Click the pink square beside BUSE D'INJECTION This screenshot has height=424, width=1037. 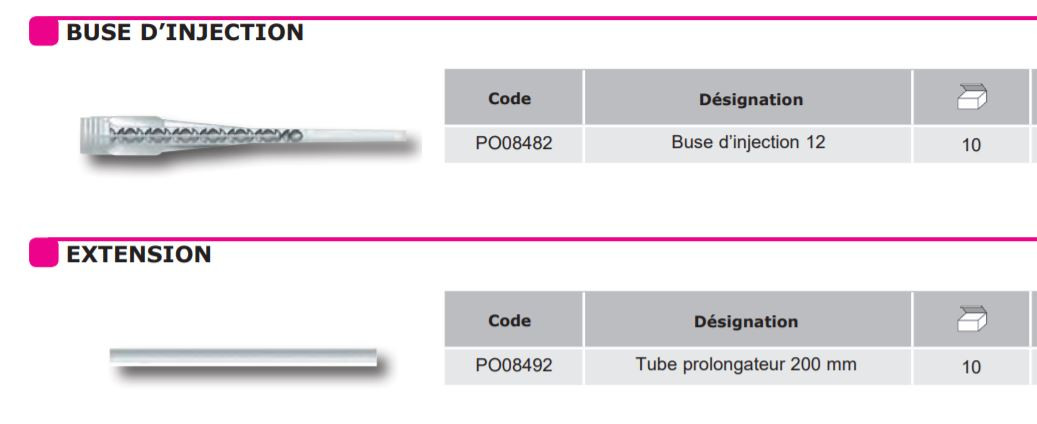coord(43,33)
